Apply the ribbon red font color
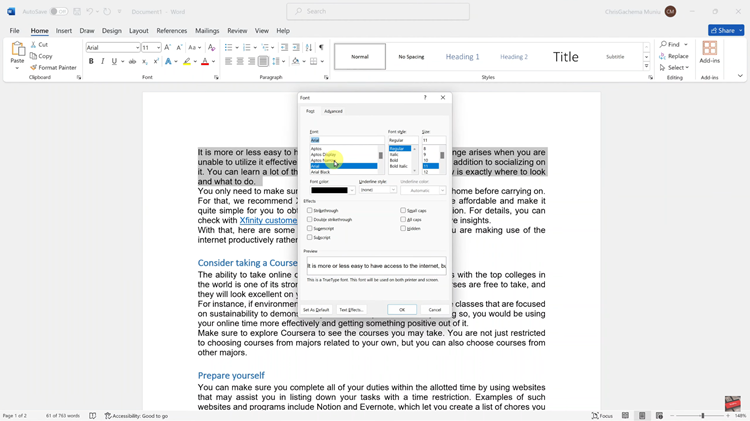 point(205,61)
